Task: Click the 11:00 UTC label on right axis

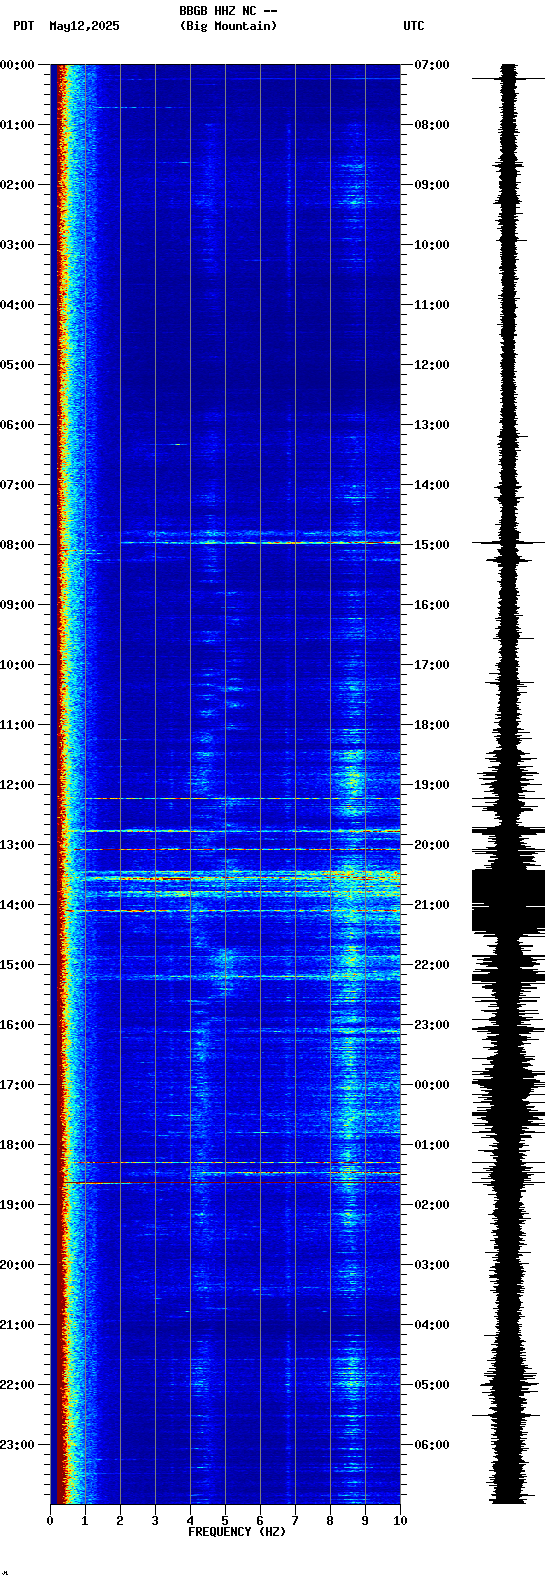Action: 432,305
